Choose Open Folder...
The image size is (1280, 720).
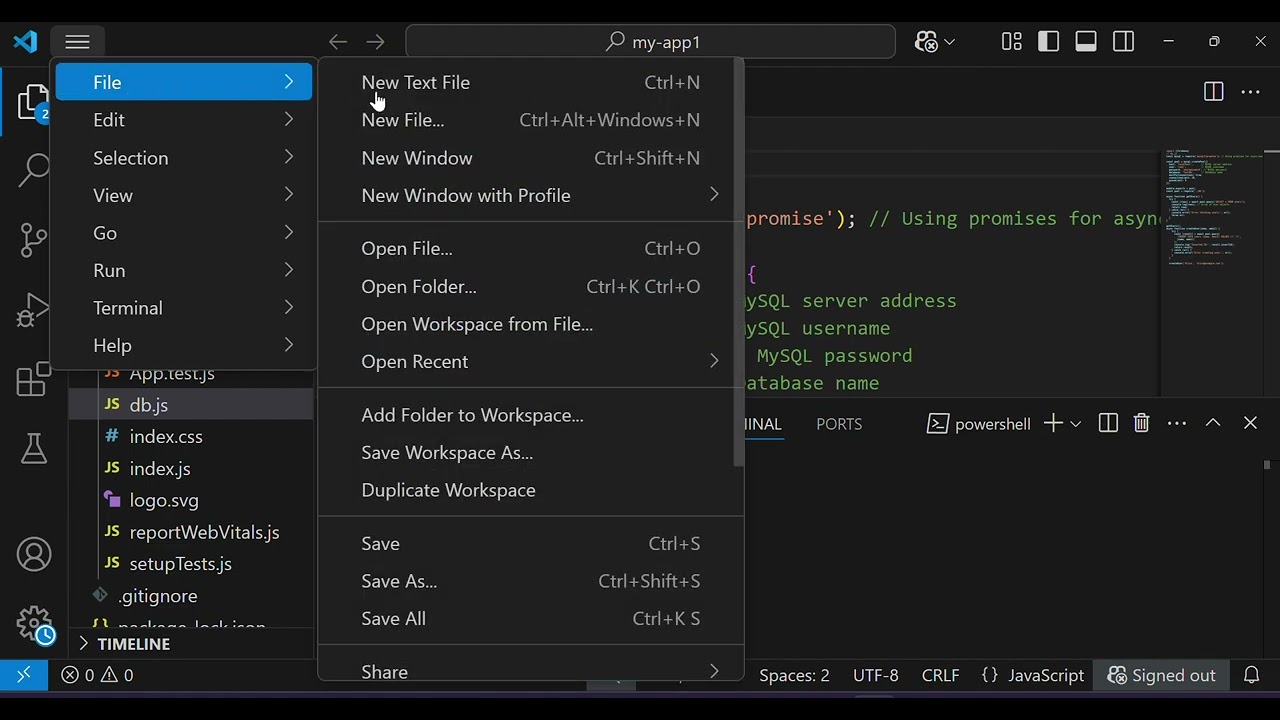[530, 287]
